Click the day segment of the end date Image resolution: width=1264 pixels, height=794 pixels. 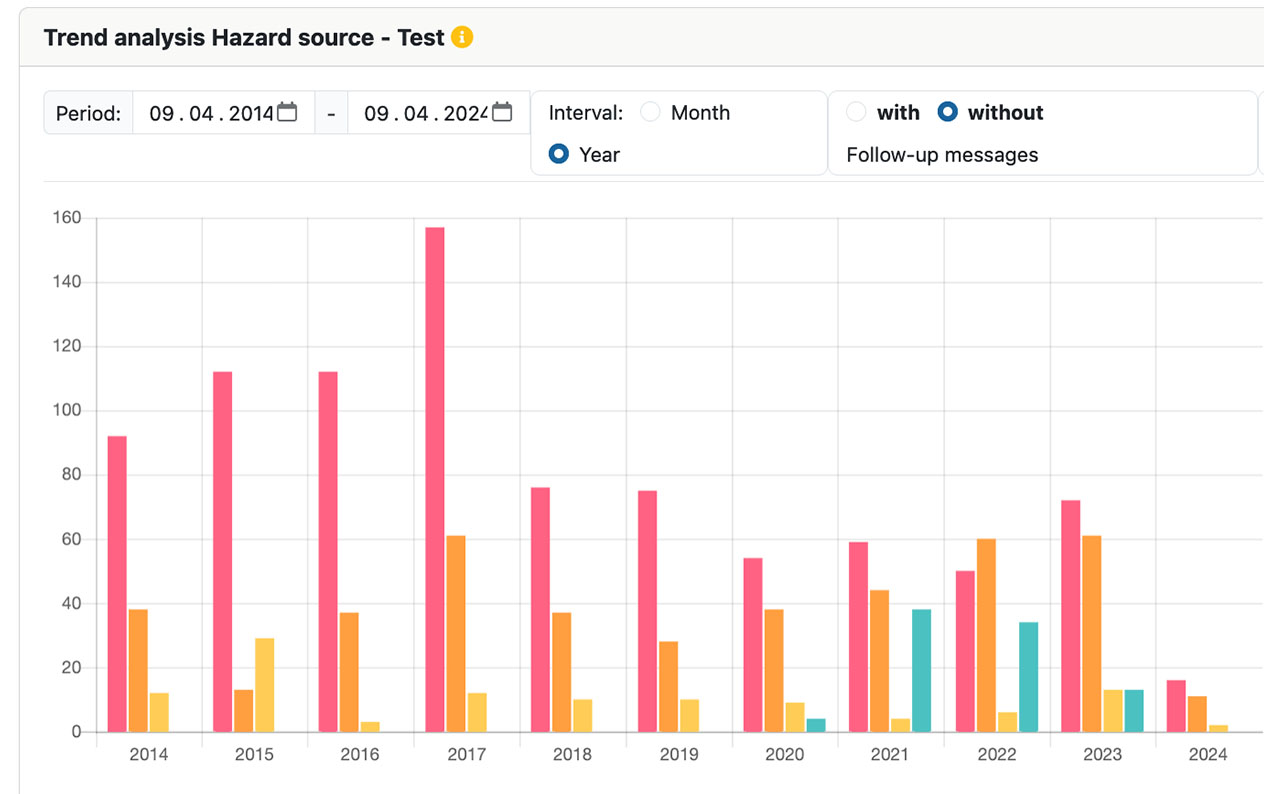pyautogui.click(x=376, y=113)
